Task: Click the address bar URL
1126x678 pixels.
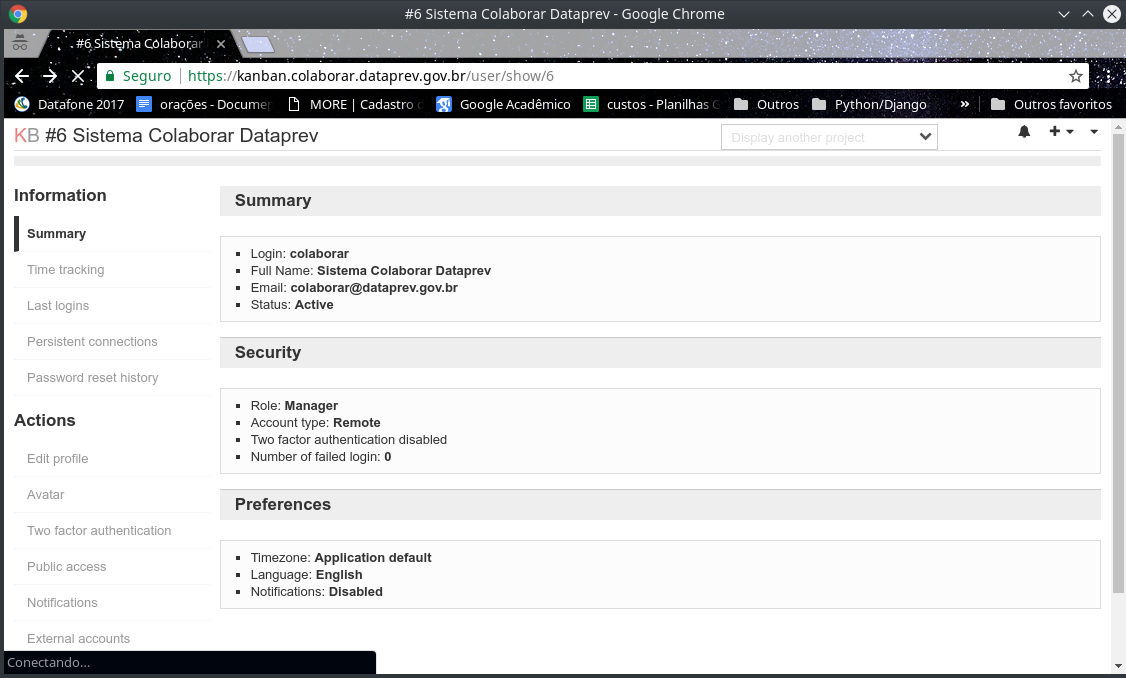Action: click(x=371, y=76)
